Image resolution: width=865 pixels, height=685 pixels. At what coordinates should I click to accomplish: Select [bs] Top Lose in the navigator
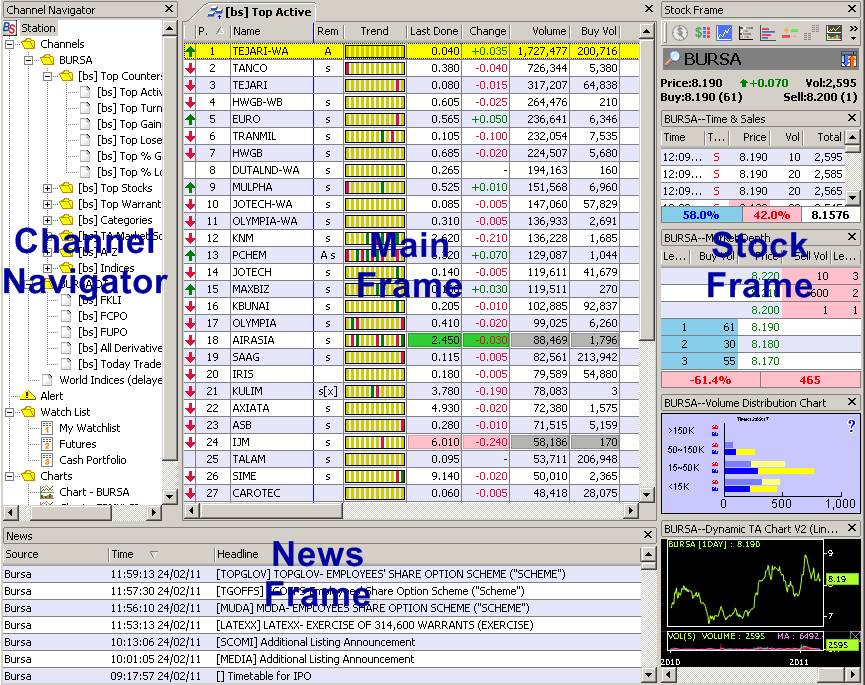pyautogui.click(x=129, y=140)
